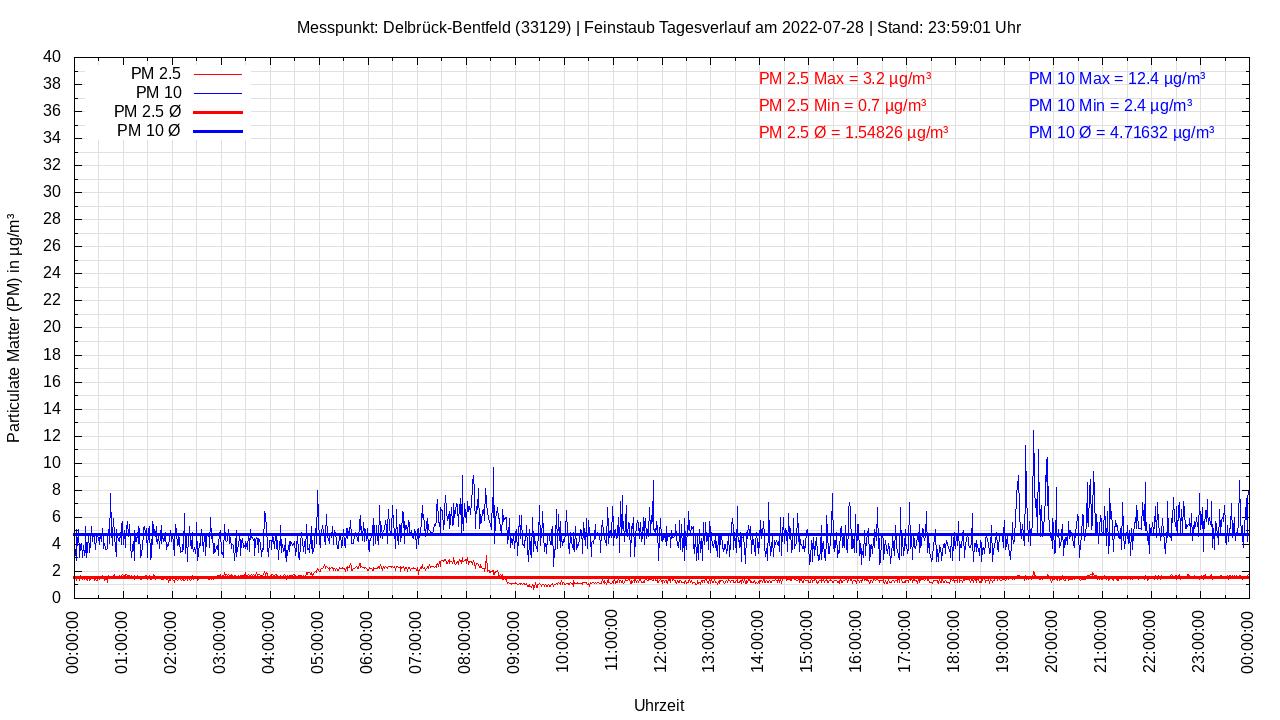Viewport: 1280px width, 720px height.
Task: Select the PM 2.5 Min = 0.7 µg/m³ text
Action: pos(842,105)
